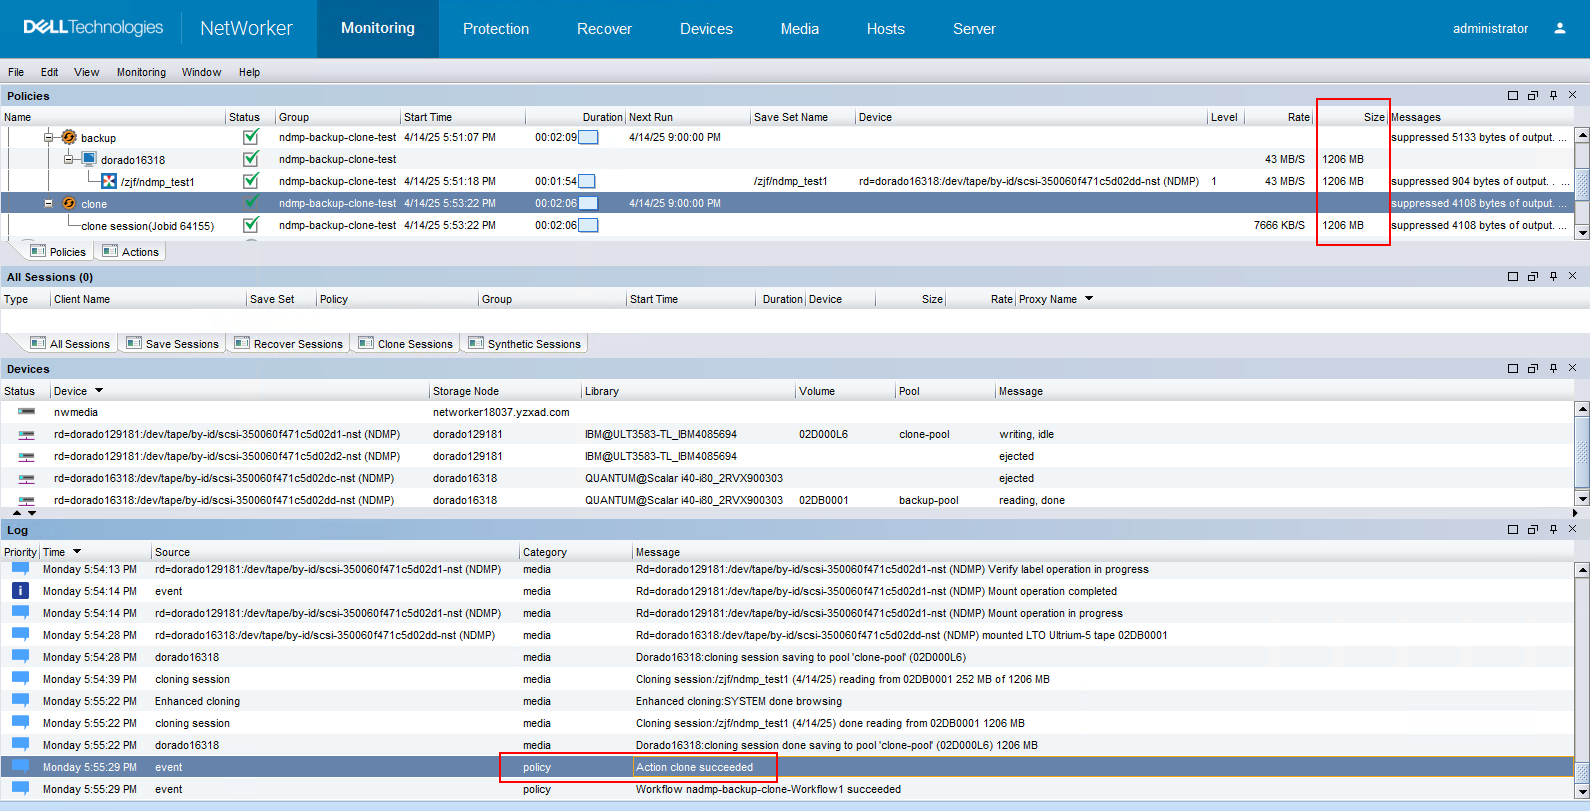Switch to the Synthetic Sessions tab
Screen dimensions: 1590x811
tap(524, 343)
